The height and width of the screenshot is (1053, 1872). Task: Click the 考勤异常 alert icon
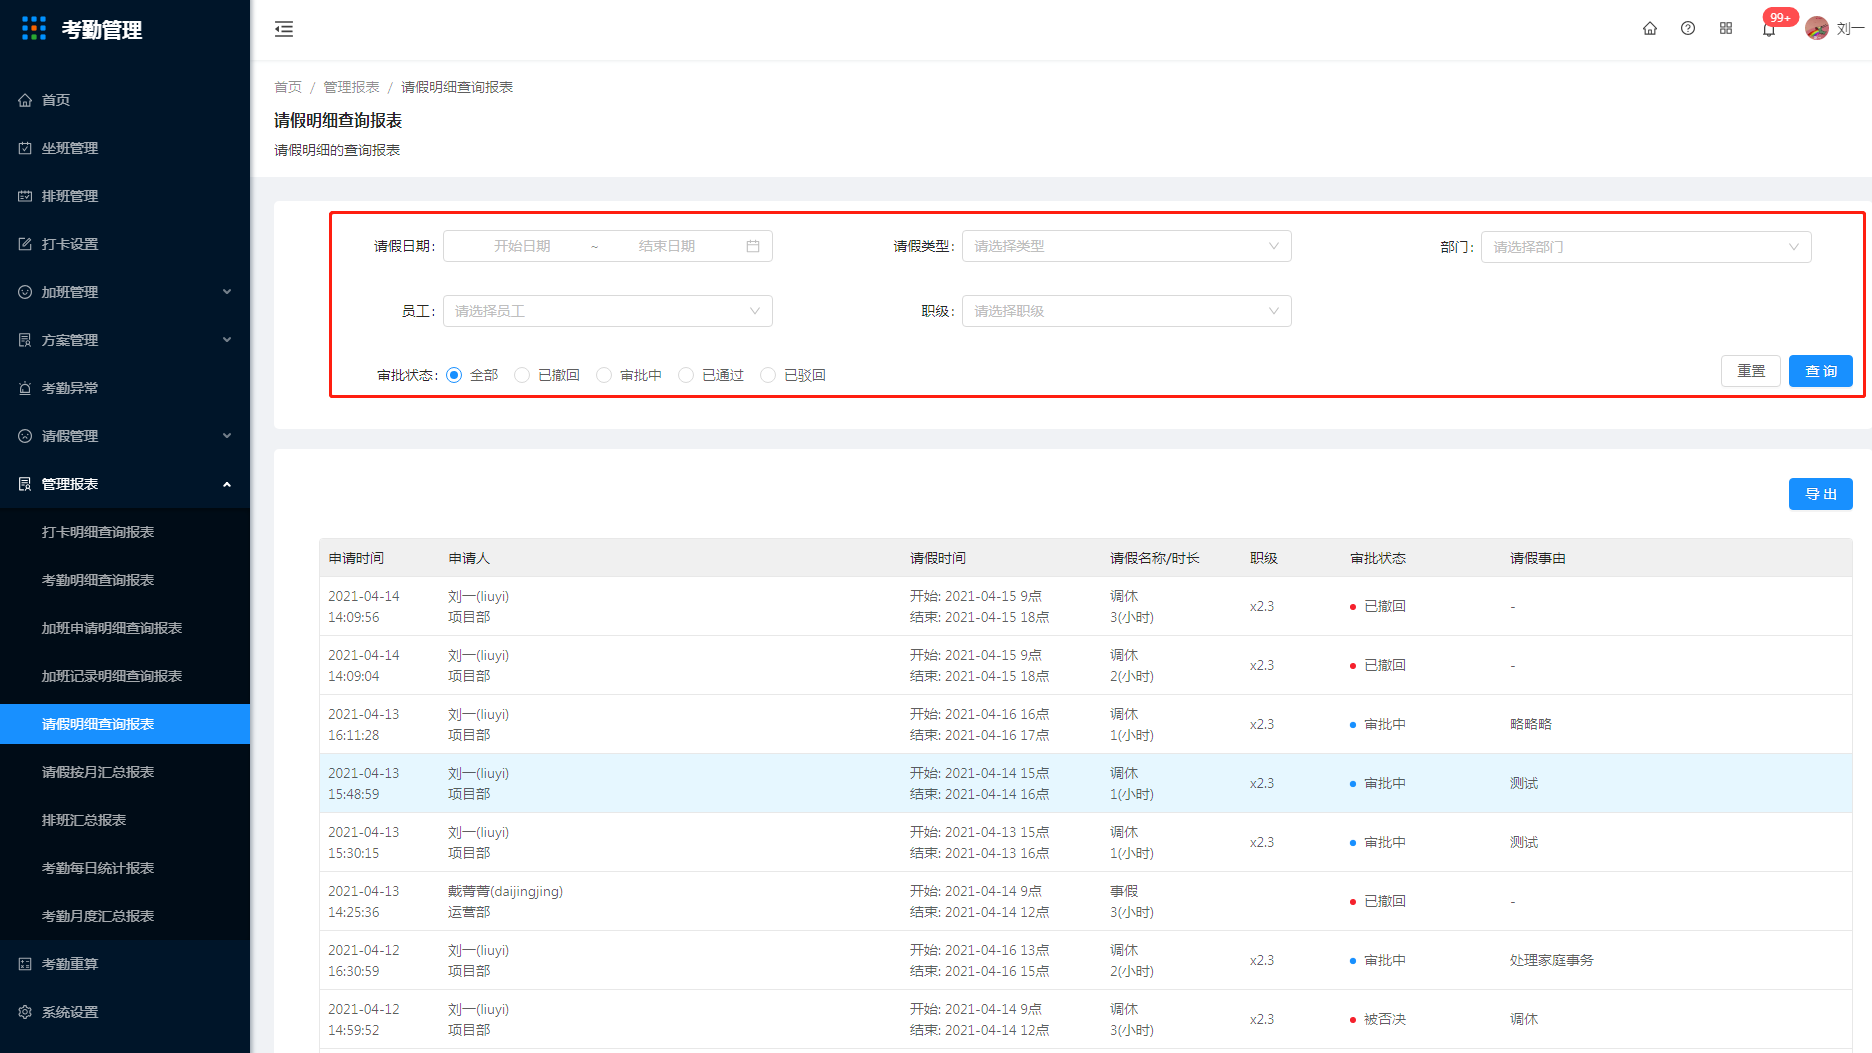coord(25,388)
